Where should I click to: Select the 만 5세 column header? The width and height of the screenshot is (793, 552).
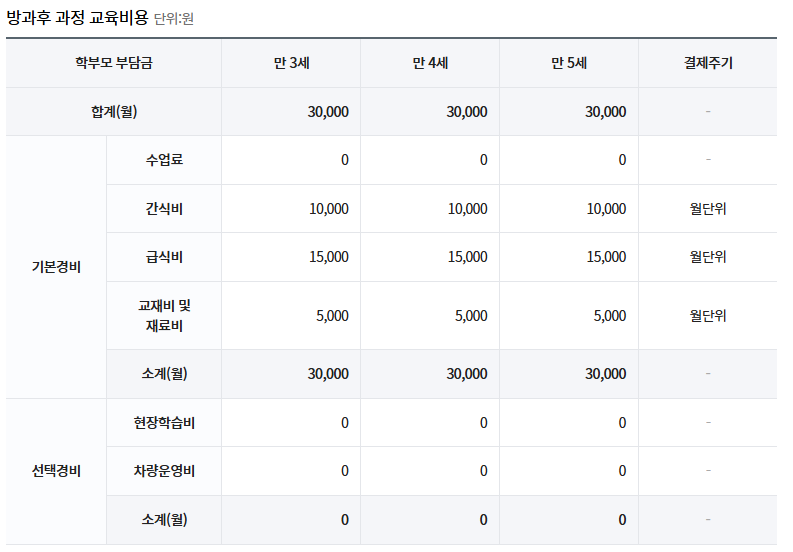pyautogui.click(x=569, y=63)
